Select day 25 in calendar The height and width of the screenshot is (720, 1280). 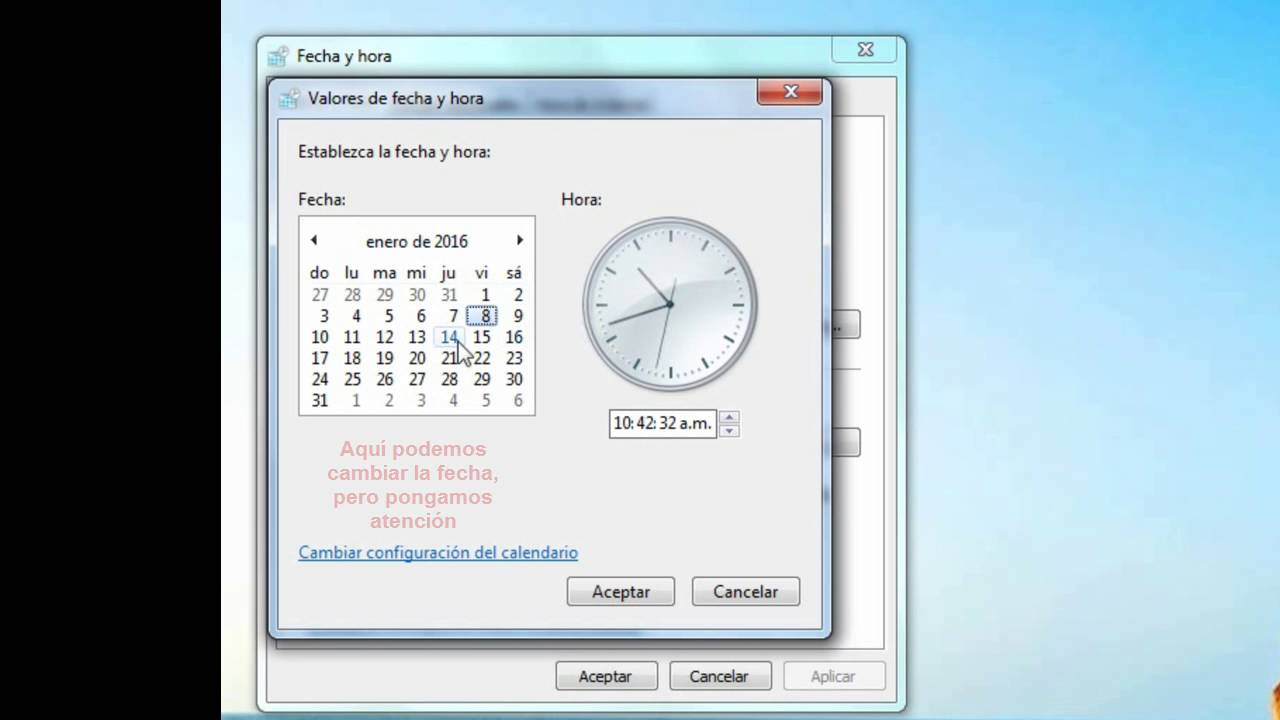tap(352, 379)
